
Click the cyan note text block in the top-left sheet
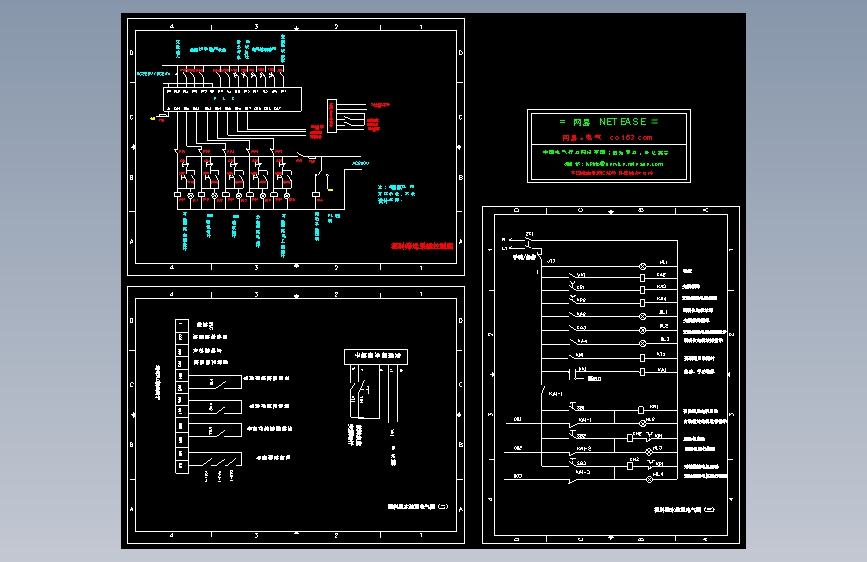pyautogui.click(x=396, y=194)
